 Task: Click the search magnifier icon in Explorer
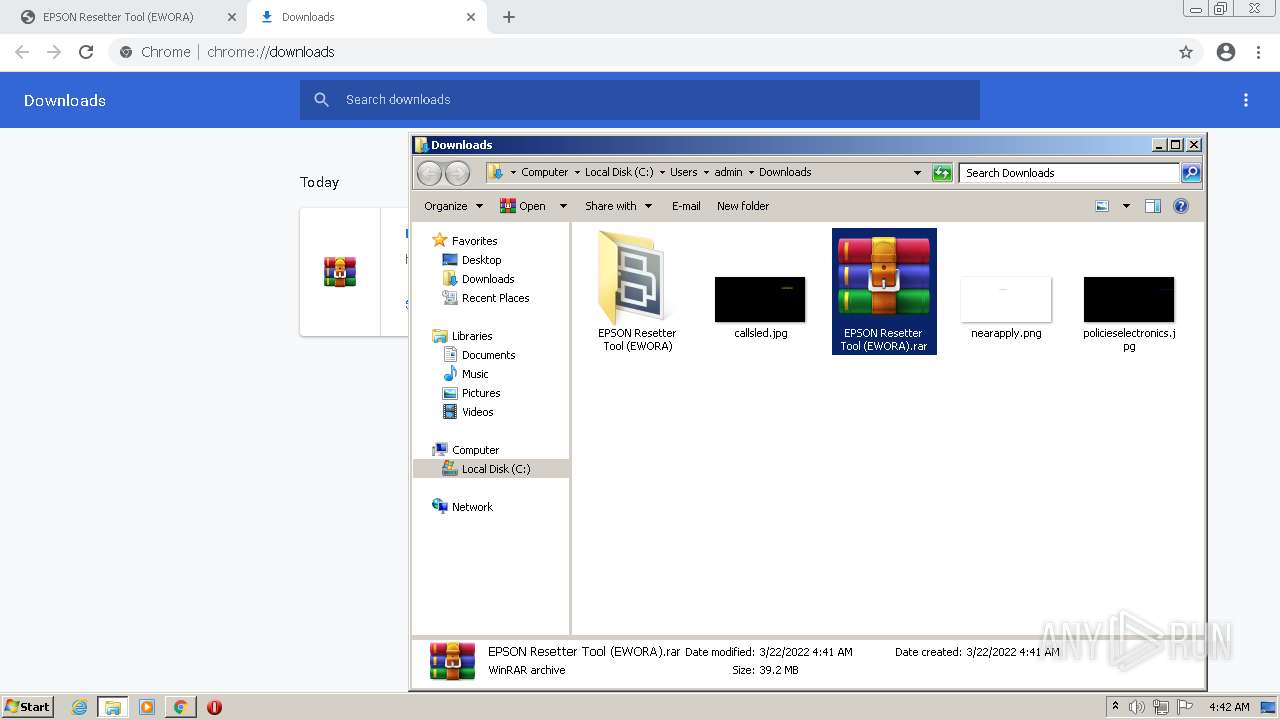tap(1191, 173)
